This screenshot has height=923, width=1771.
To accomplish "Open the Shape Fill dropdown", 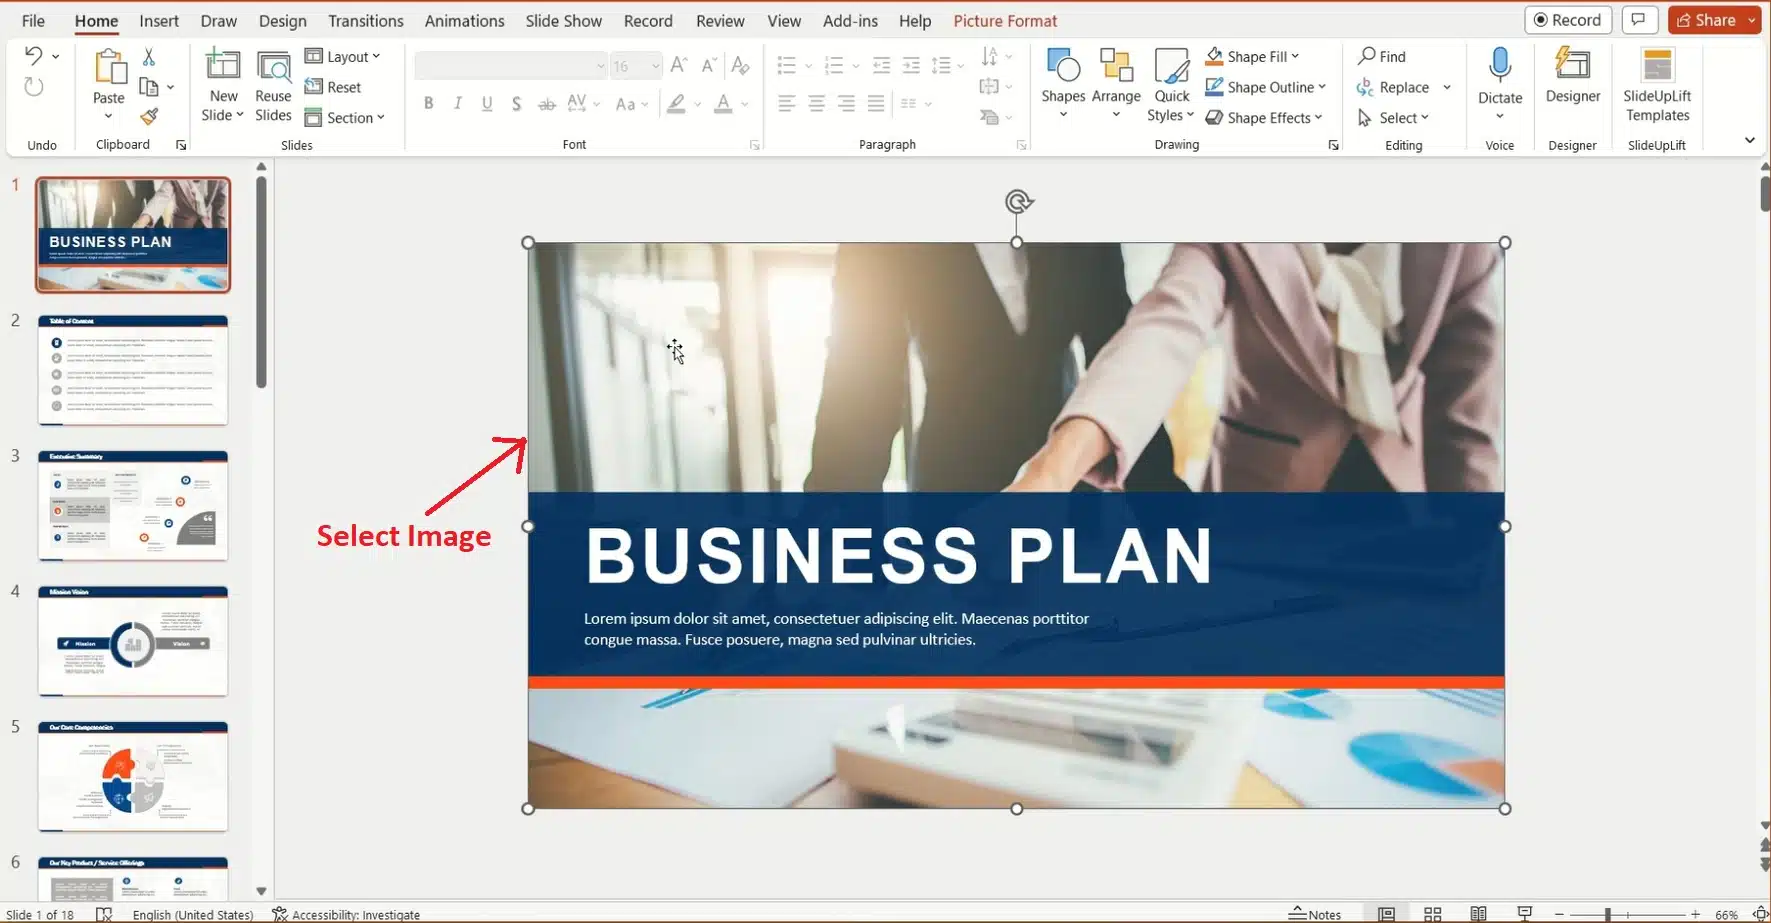I will click(1253, 57).
